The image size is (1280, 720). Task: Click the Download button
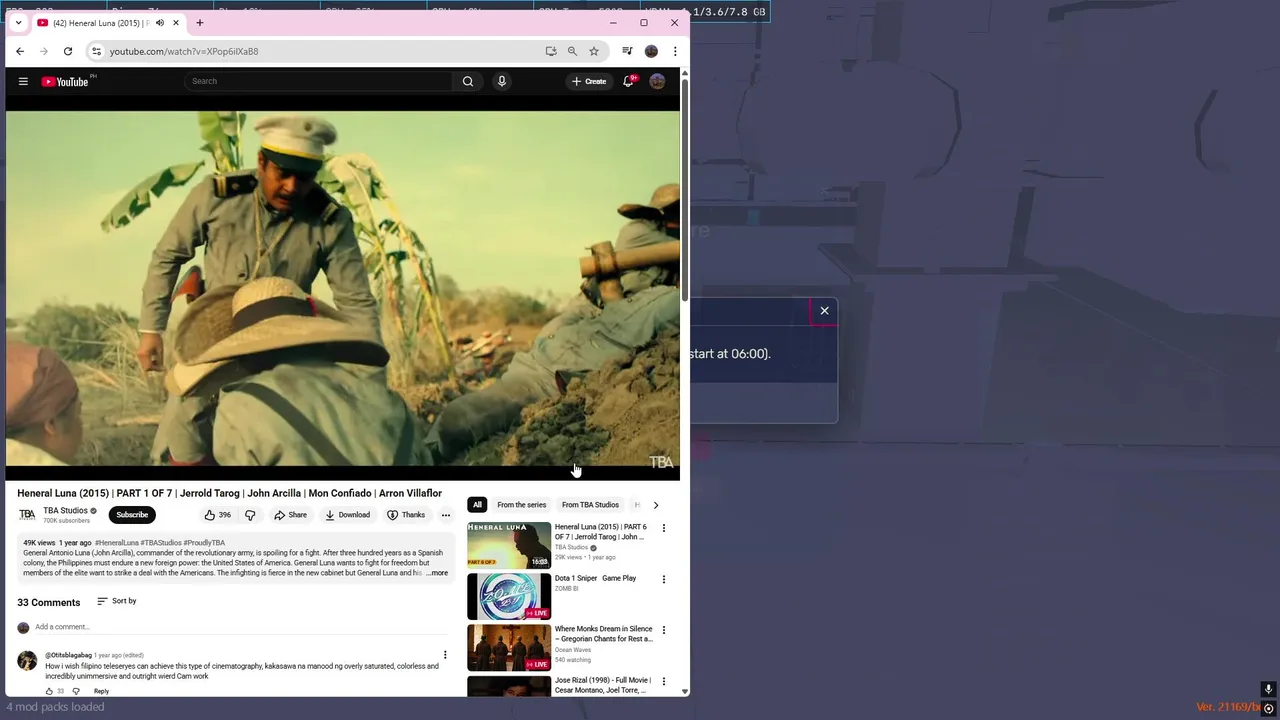coord(348,515)
